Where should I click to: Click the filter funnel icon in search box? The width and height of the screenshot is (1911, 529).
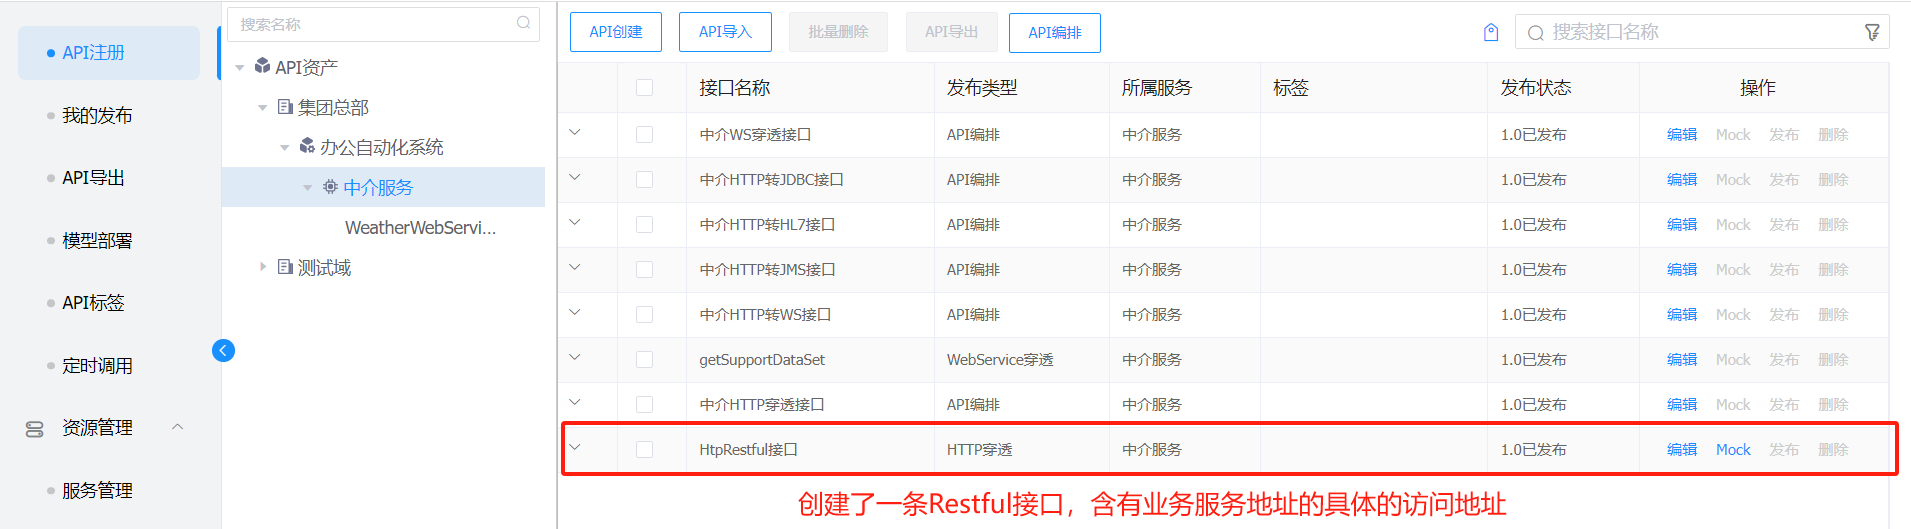click(x=1872, y=33)
